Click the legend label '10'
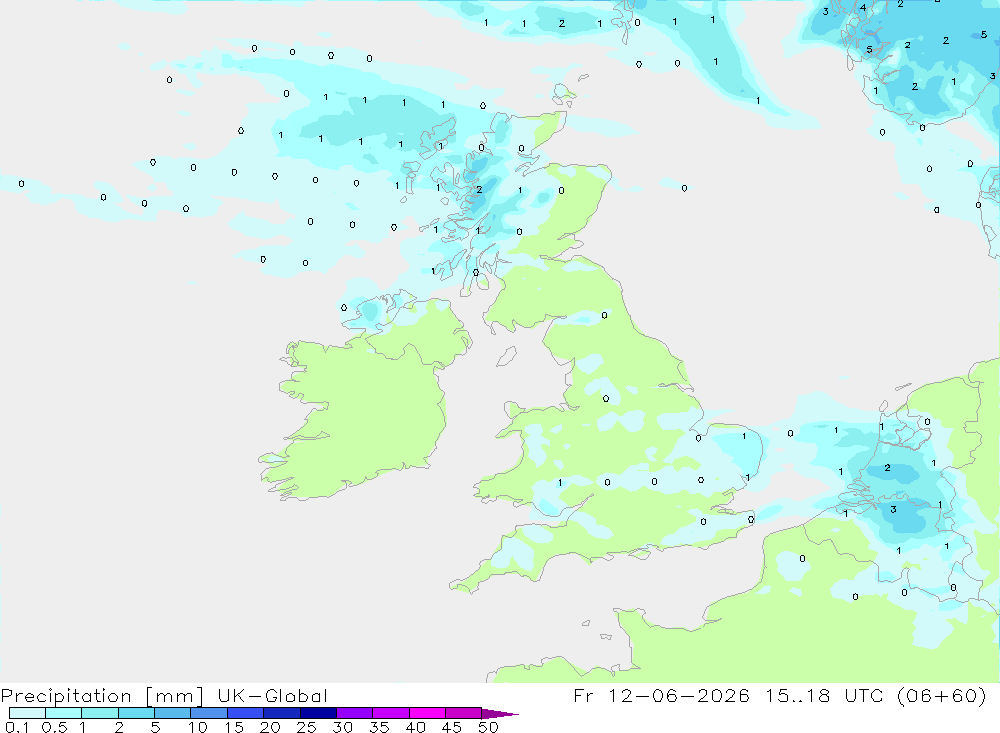1000x733 pixels. 198,727
